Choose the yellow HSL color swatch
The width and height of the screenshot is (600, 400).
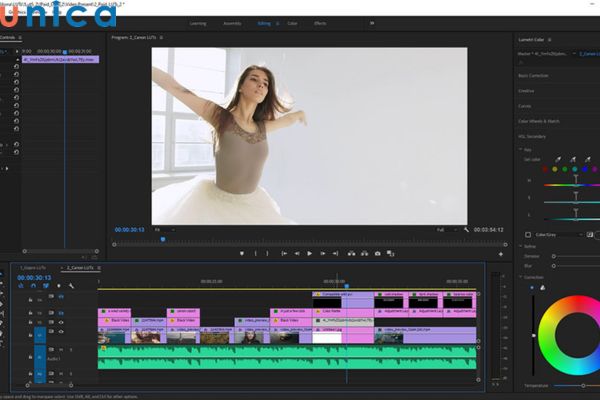pyautogui.click(x=555, y=169)
